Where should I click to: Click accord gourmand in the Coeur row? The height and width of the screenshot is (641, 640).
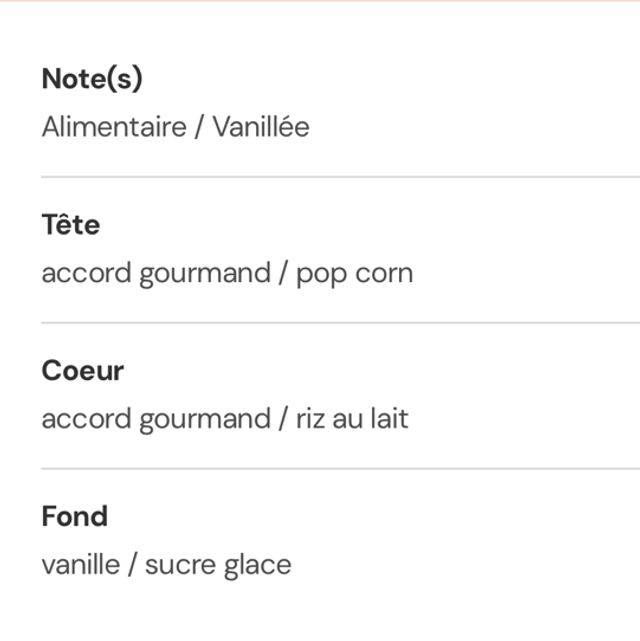[x=156, y=418]
